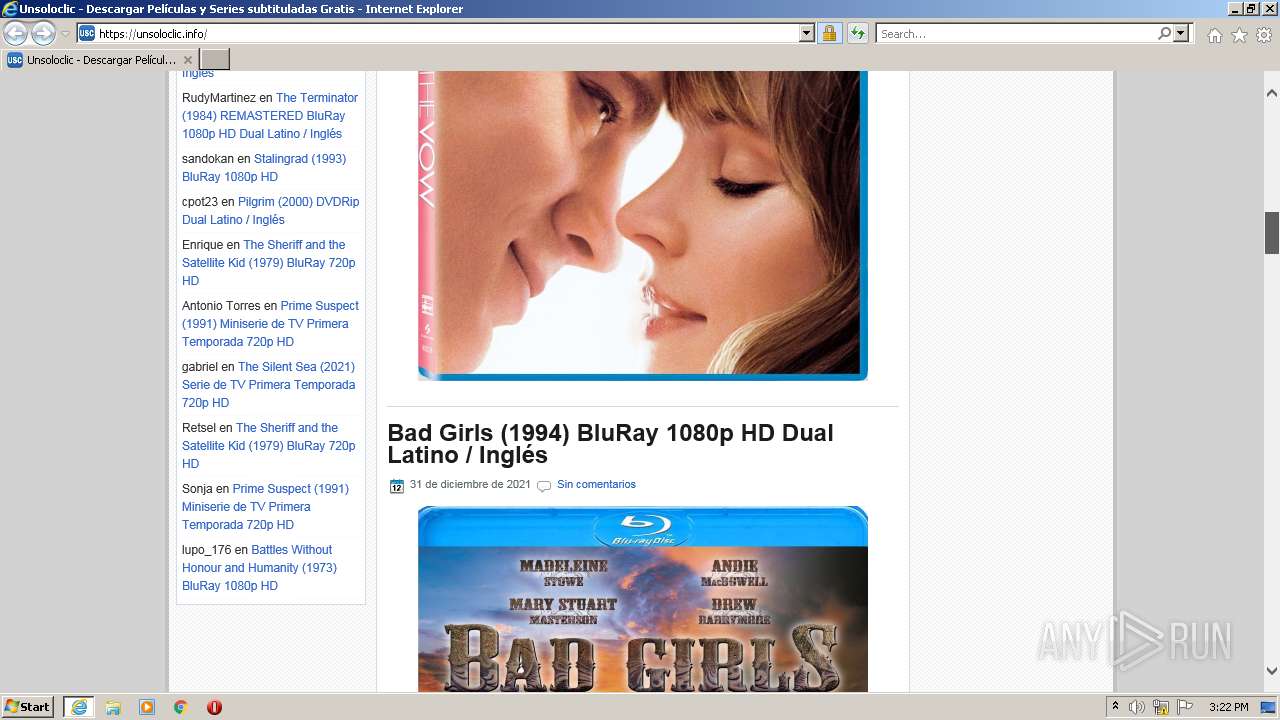Image resolution: width=1280 pixels, height=720 pixels.
Task: Open the volume speaker tray icon
Action: click(x=1137, y=707)
